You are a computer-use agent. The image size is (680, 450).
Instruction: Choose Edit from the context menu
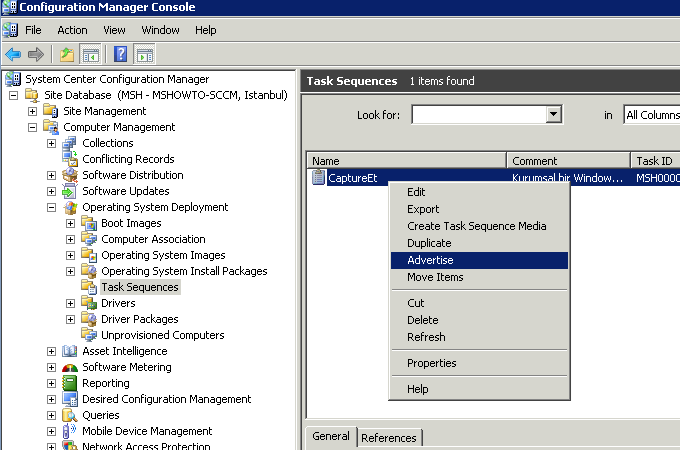point(479,192)
